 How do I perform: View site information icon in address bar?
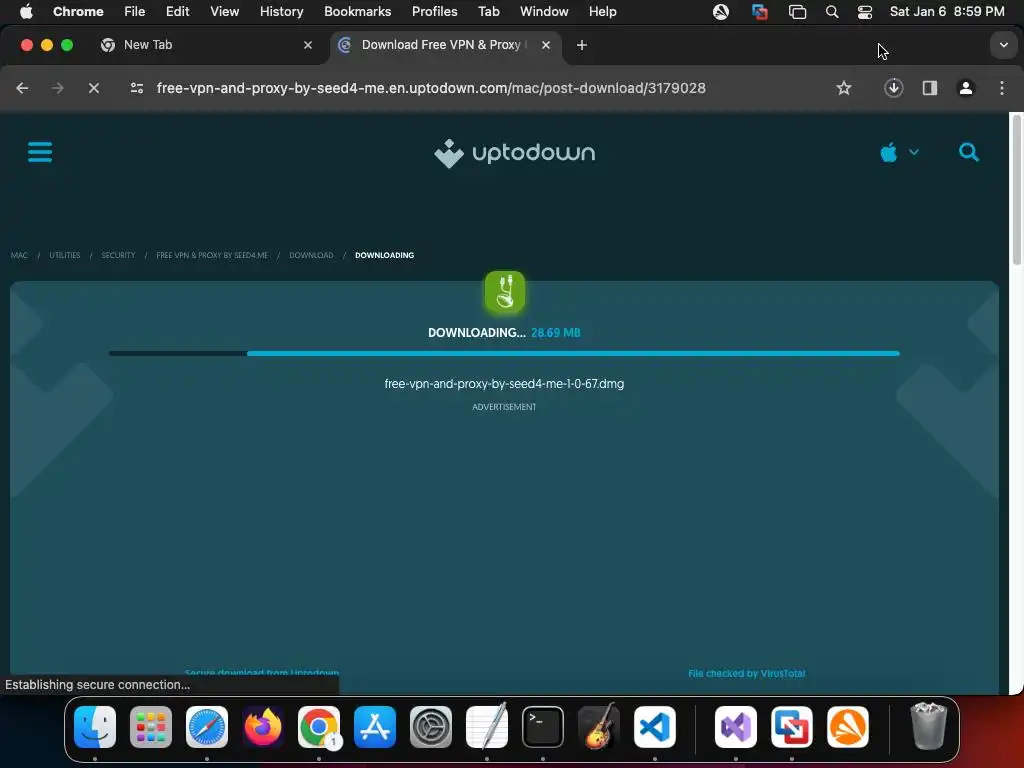(x=136, y=88)
